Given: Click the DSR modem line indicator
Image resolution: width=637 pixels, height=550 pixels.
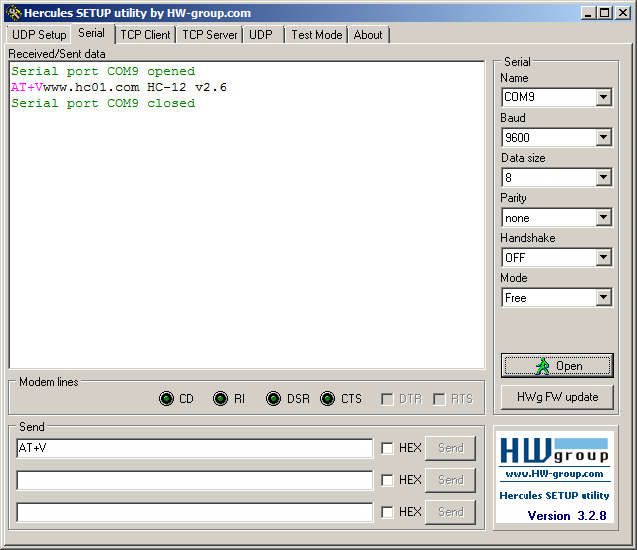Looking at the screenshot, I should (273, 399).
